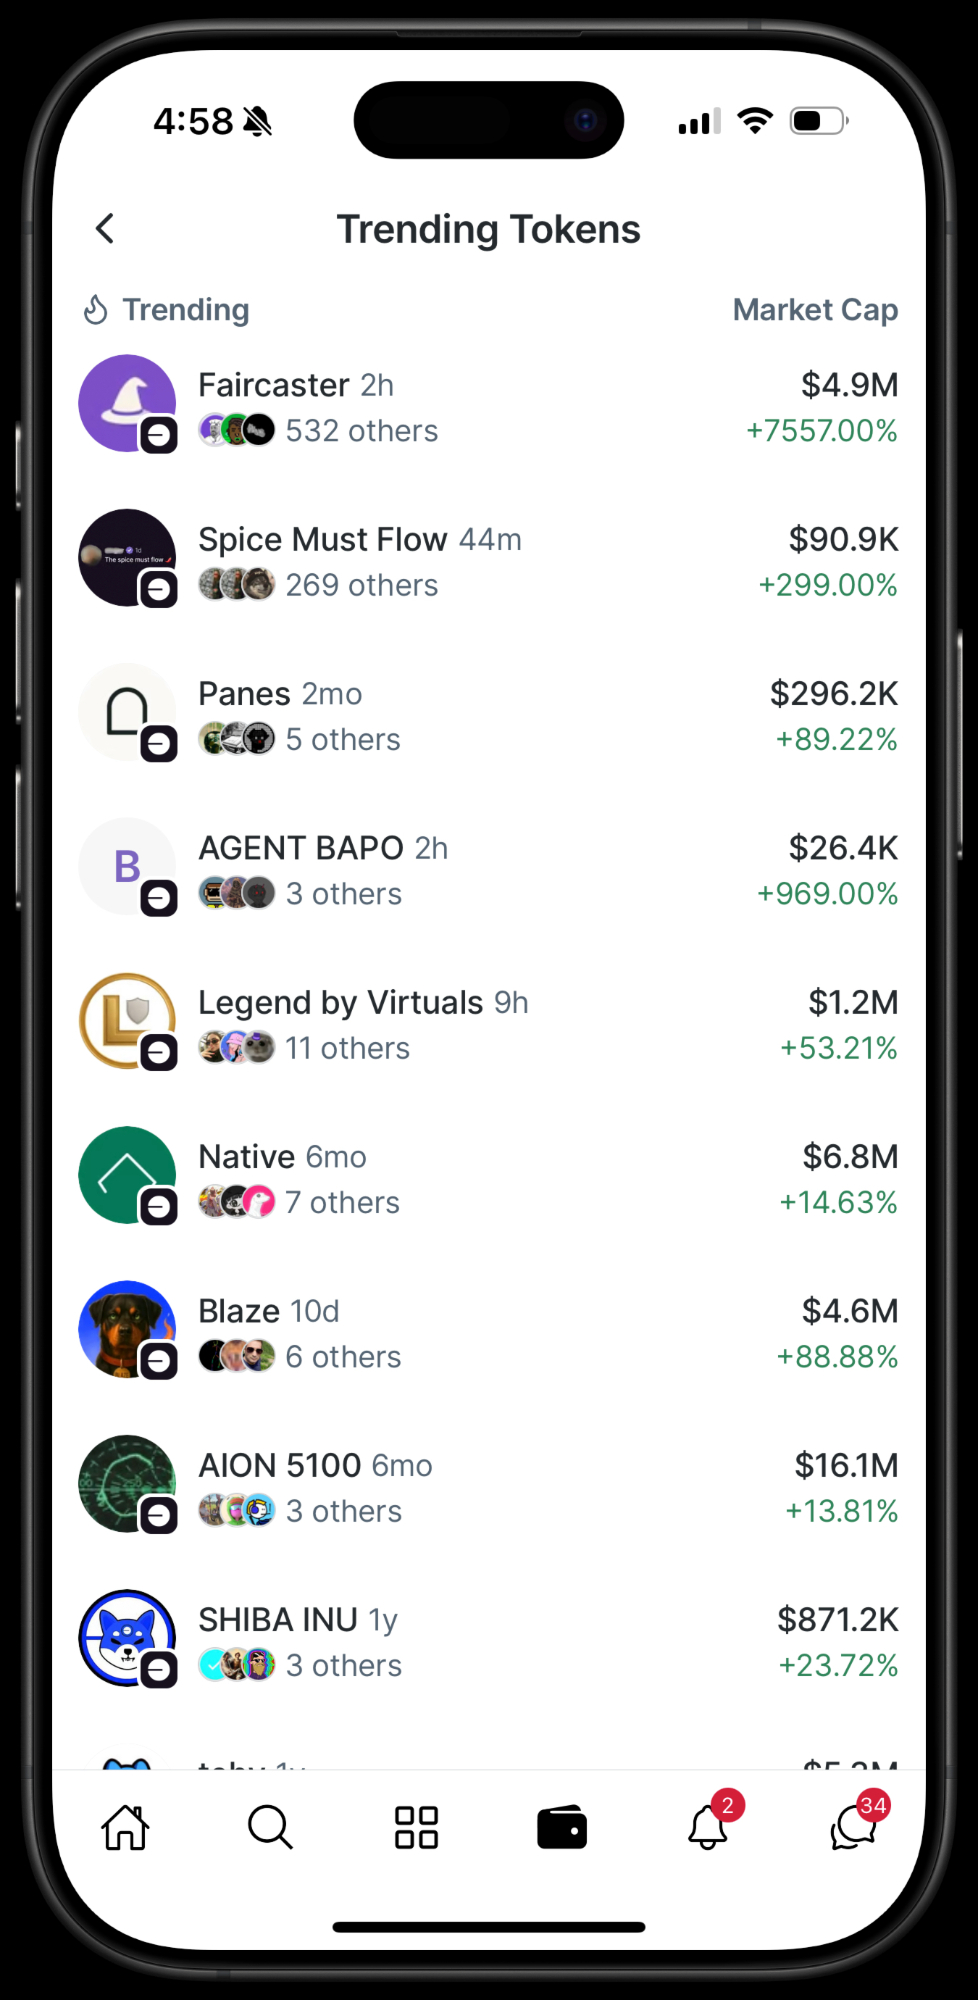View the 11 others on Legend
Viewport: 978px width, 2000px height.
point(347,1048)
